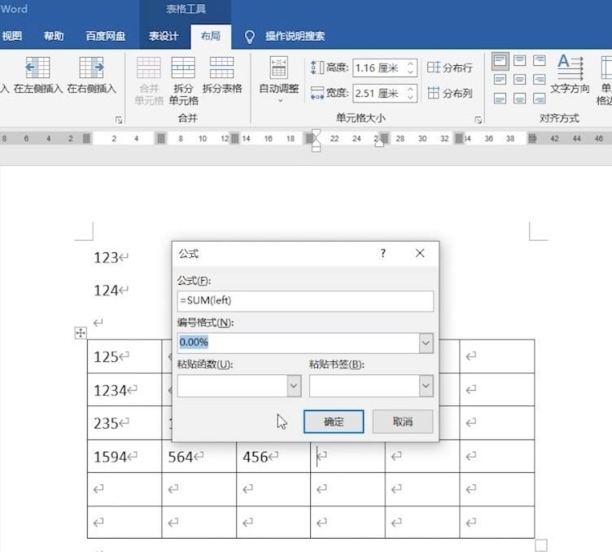Click table cell containing 1594
The image size is (612, 552).
pyautogui.click(x=125, y=456)
